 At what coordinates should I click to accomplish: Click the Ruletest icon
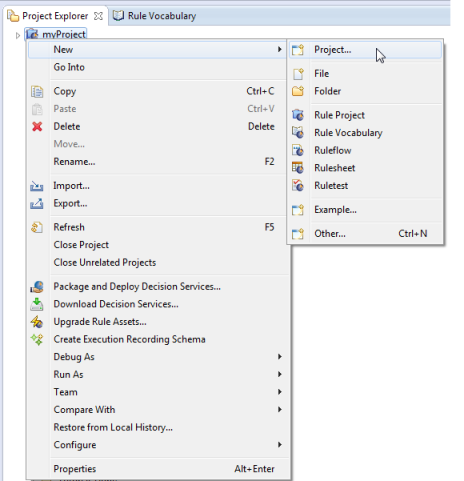click(298, 185)
